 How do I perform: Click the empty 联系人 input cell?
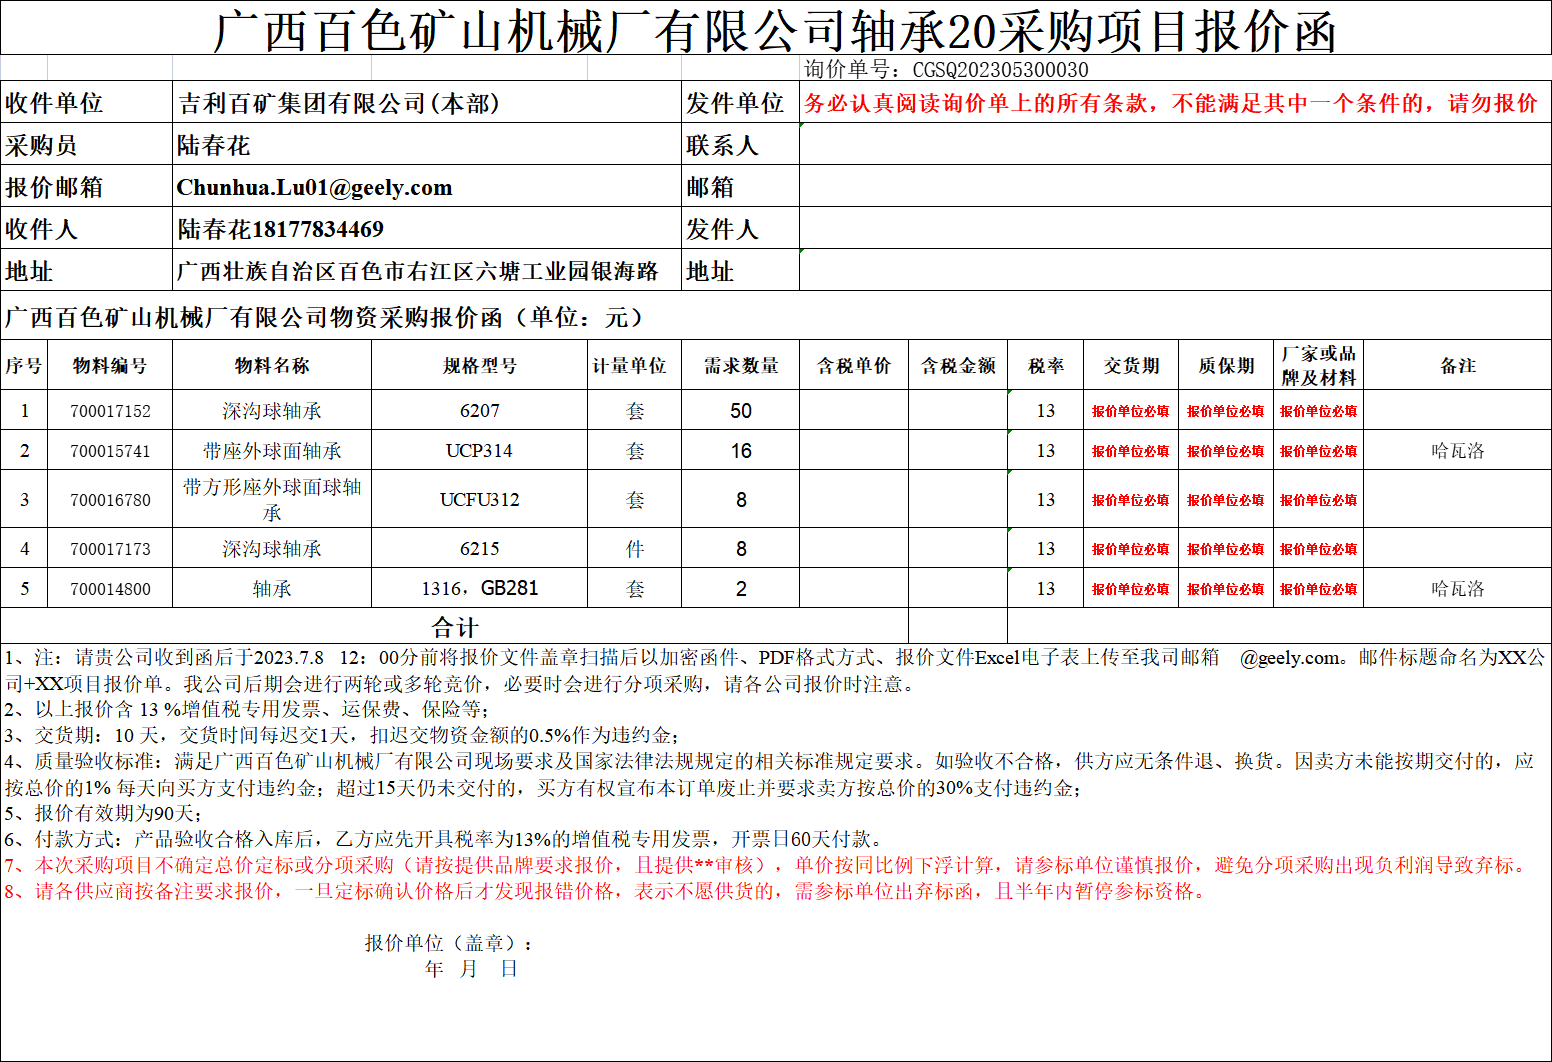click(1175, 145)
